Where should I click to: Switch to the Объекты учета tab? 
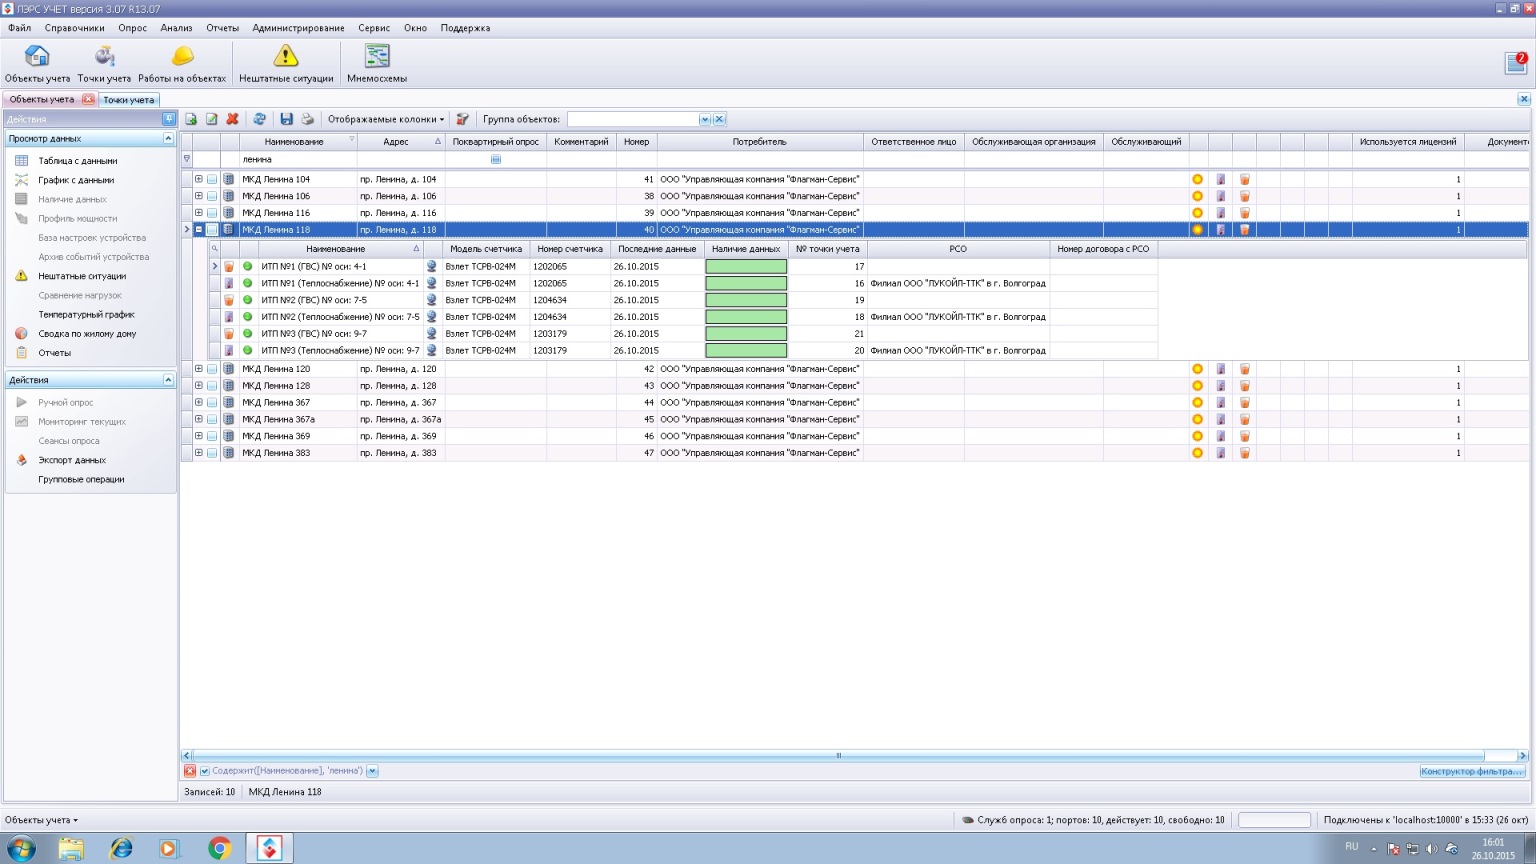pyautogui.click(x=42, y=100)
